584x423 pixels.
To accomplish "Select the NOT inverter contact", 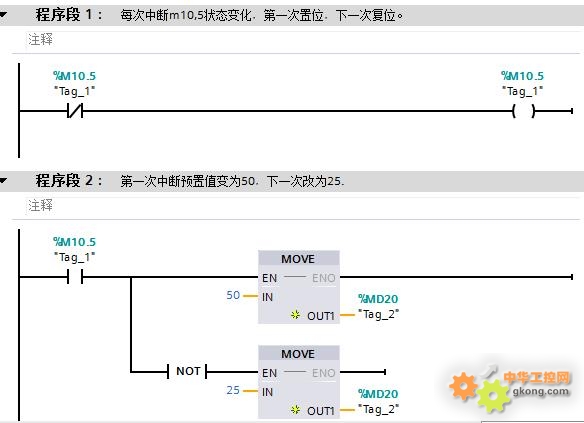I will pyautogui.click(x=187, y=371).
